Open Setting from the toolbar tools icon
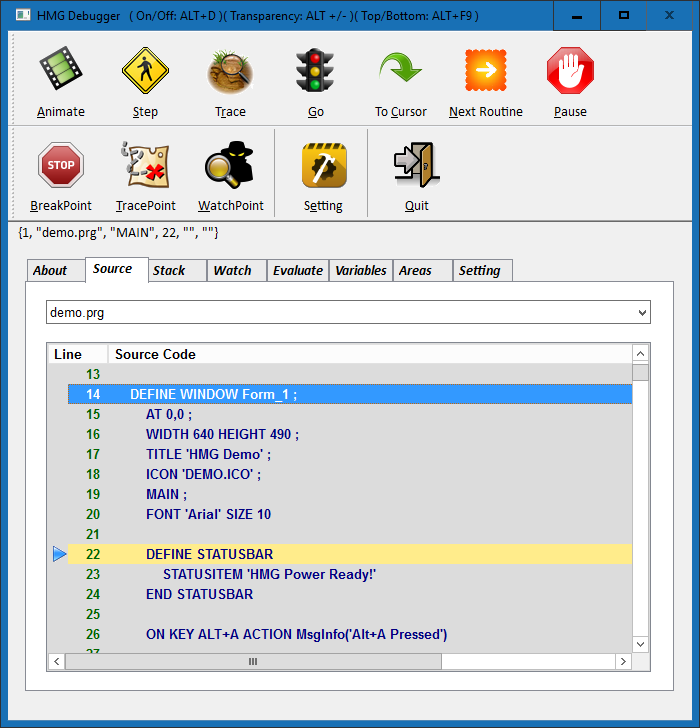This screenshot has width=700, height=728. 323,166
